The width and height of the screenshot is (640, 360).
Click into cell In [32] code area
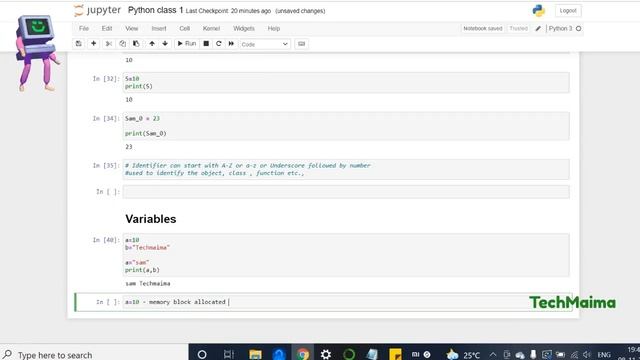pos(346,82)
